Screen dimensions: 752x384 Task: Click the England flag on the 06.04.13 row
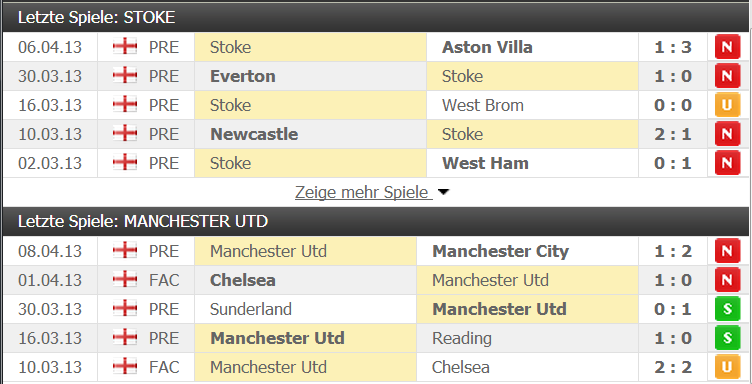click(x=125, y=47)
